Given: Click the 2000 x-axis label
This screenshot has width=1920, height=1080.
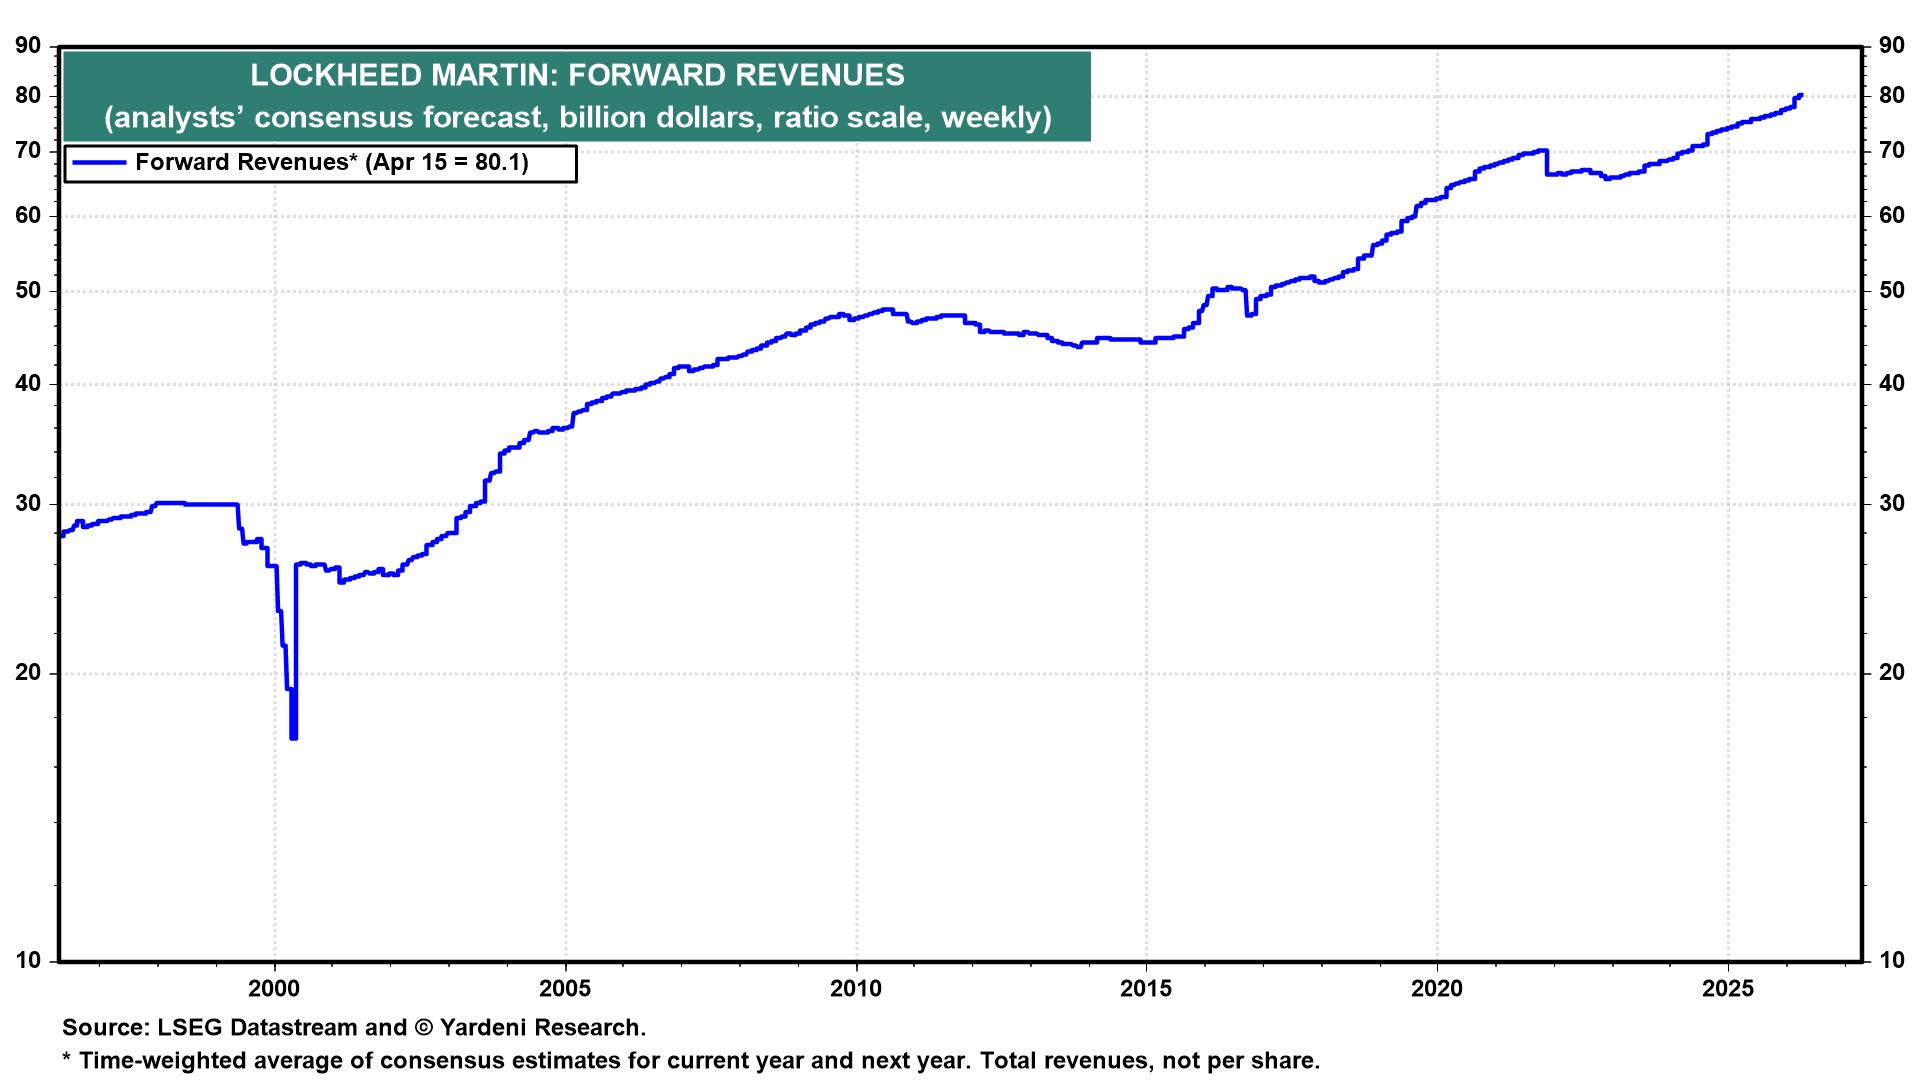Looking at the screenshot, I should 274,989.
